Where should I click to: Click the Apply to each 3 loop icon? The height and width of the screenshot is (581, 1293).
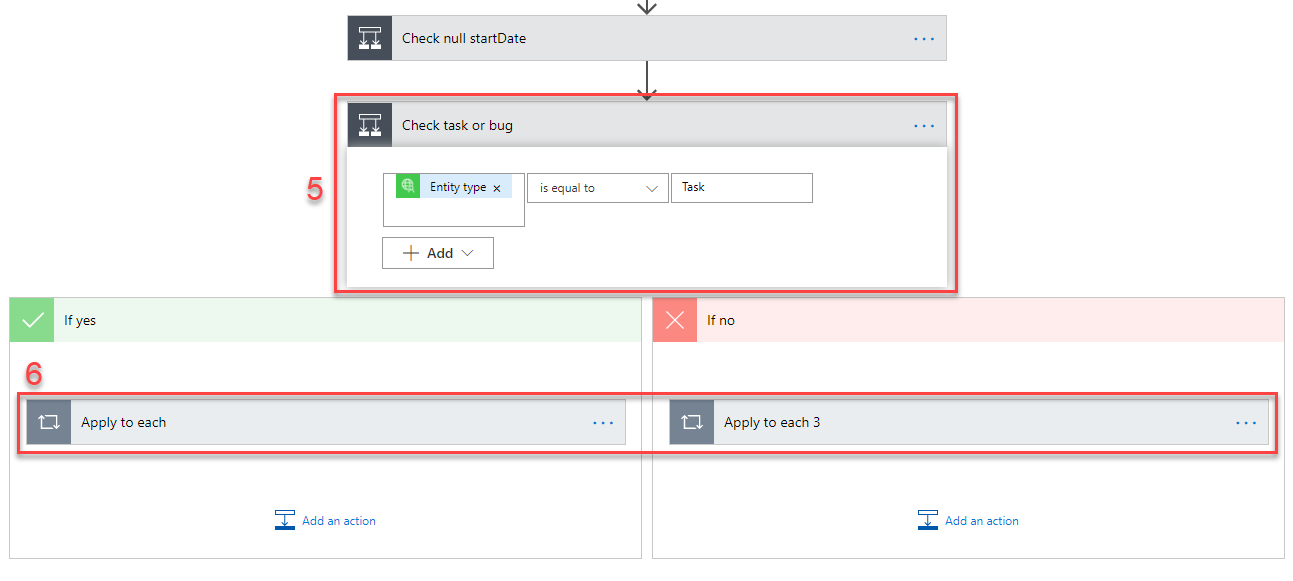point(692,422)
